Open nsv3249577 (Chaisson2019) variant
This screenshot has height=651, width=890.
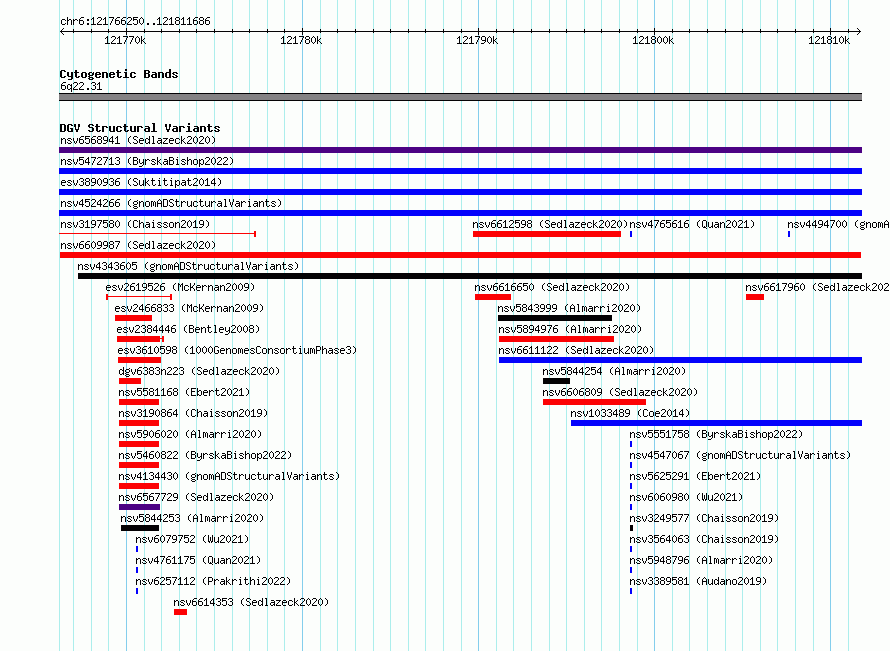pyautogui.click(x=704, y=518)
